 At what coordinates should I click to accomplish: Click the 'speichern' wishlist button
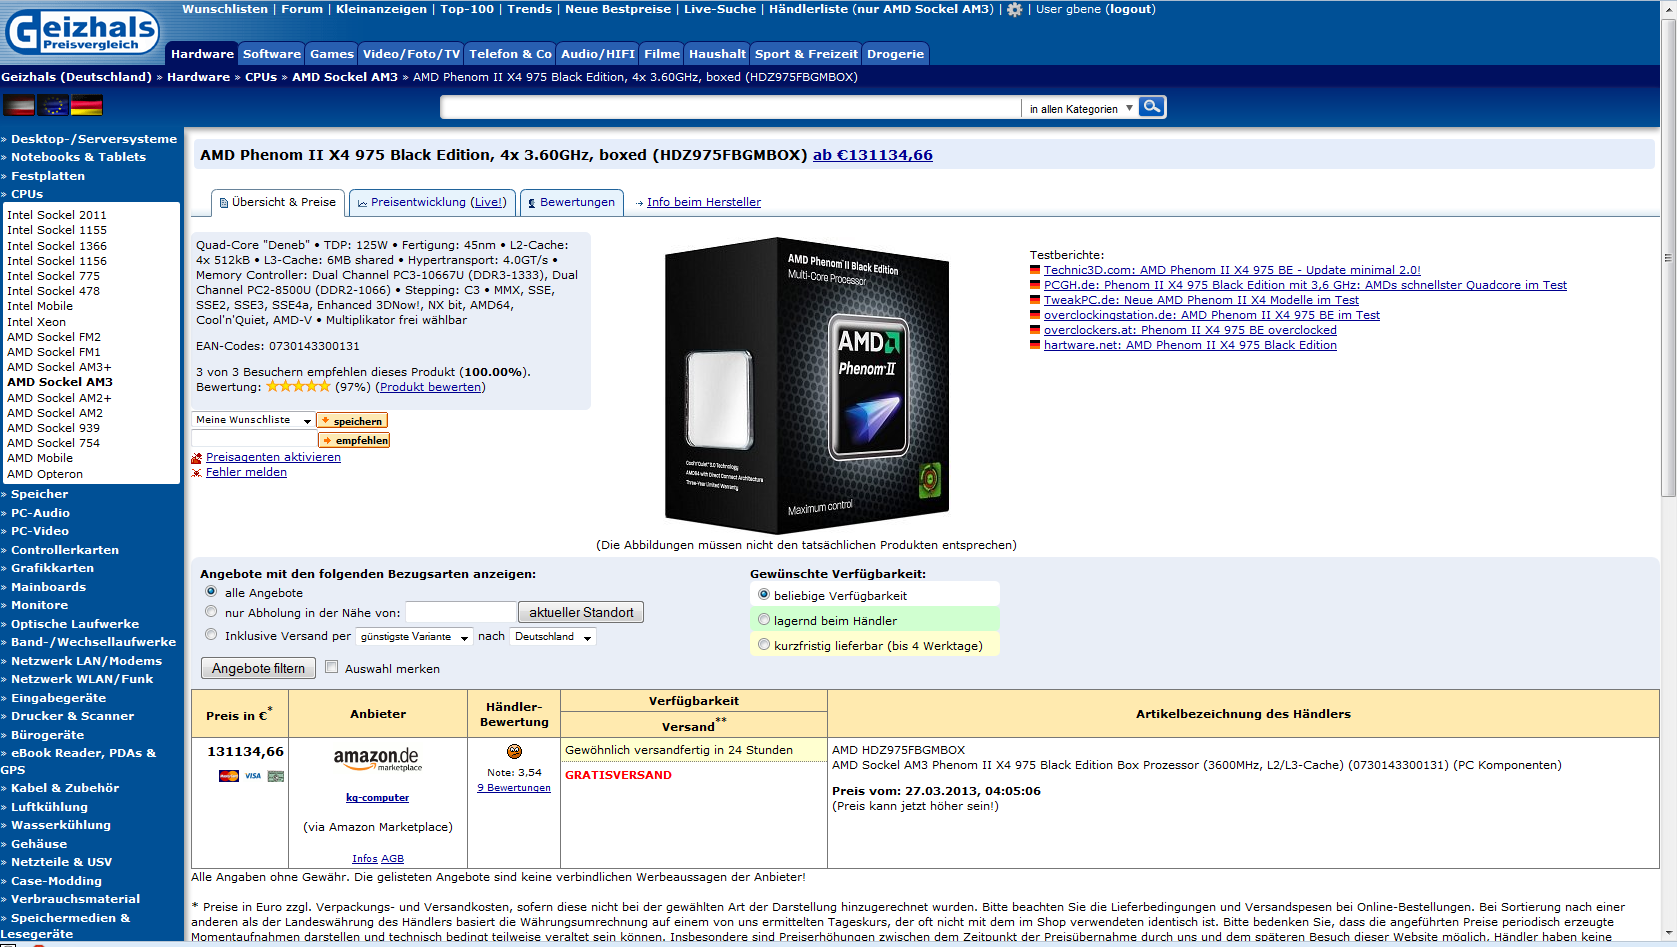click(x=352, y=421)
